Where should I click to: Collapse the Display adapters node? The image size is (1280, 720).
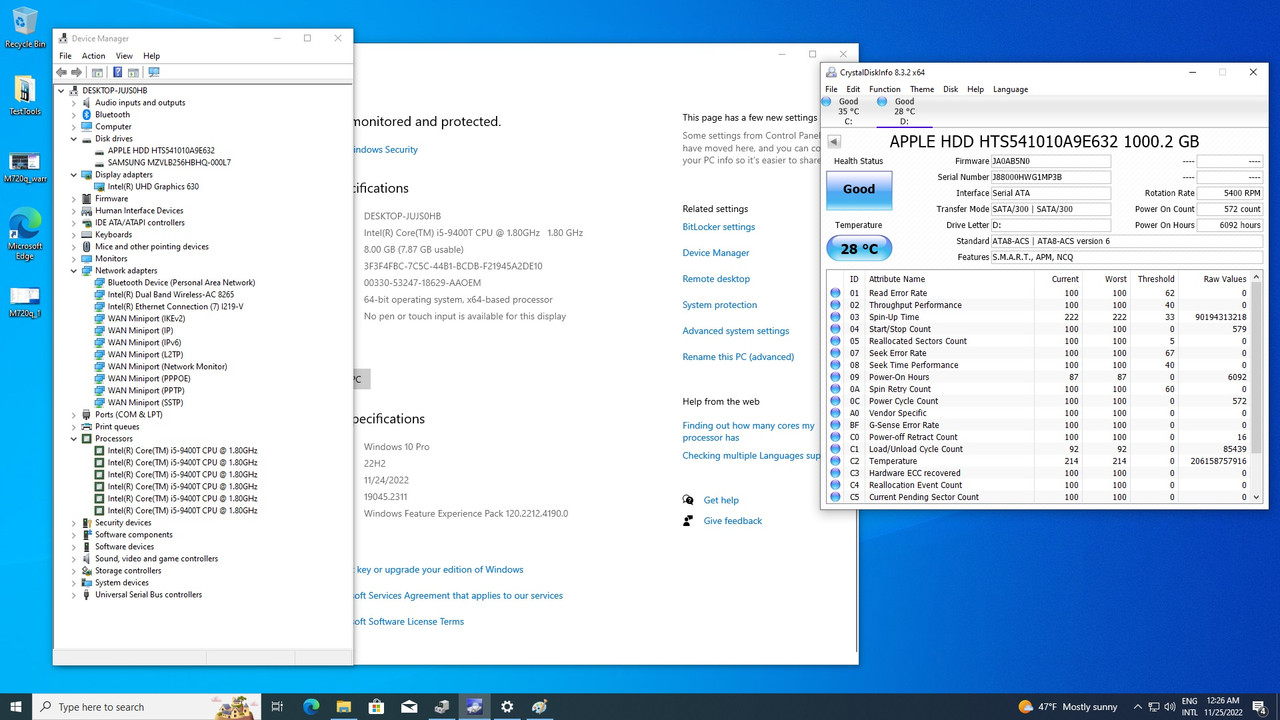(x=74, y=175)
